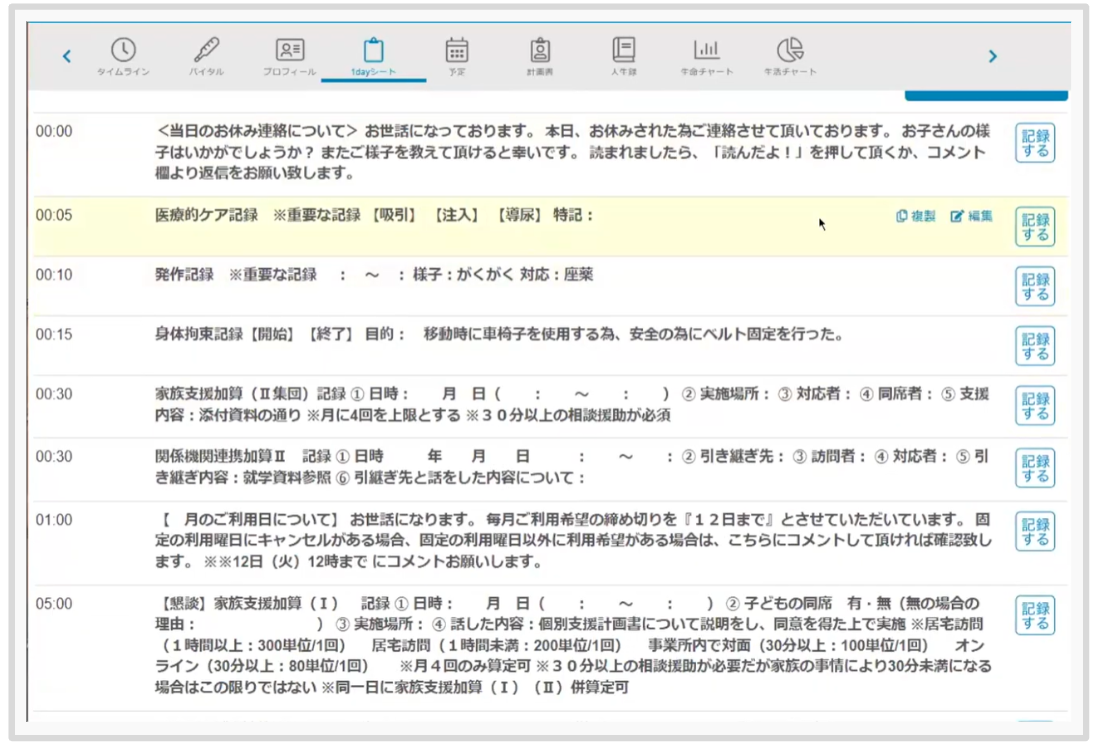This screenshot has height=756, width=1102.
Task: Click 複製 on 医療的ケア記録 row
Action: tap(916, 216)
